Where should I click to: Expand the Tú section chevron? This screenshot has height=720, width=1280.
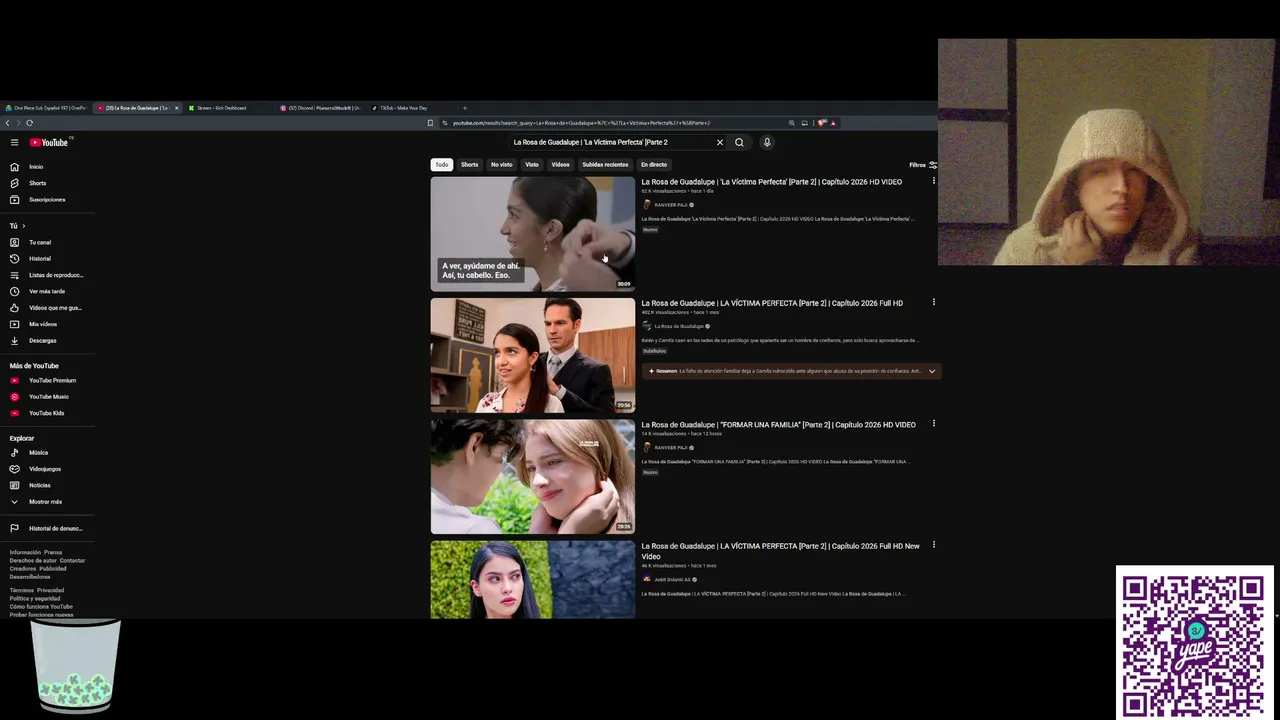click(x=23, y=226)
